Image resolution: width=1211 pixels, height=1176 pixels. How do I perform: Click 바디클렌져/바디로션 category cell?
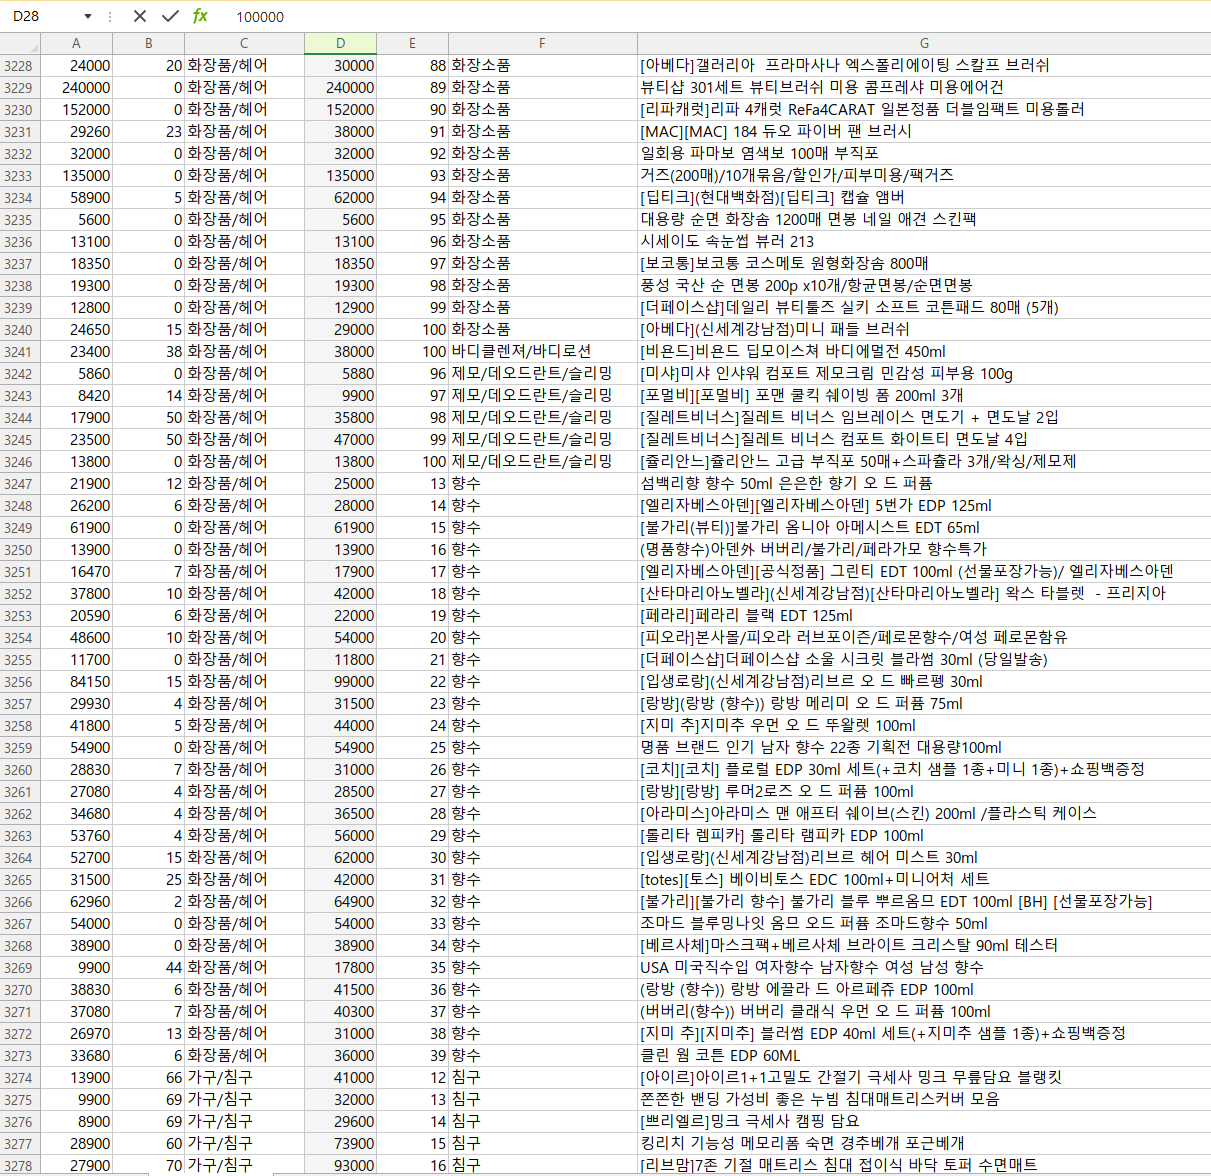point(542,351)
